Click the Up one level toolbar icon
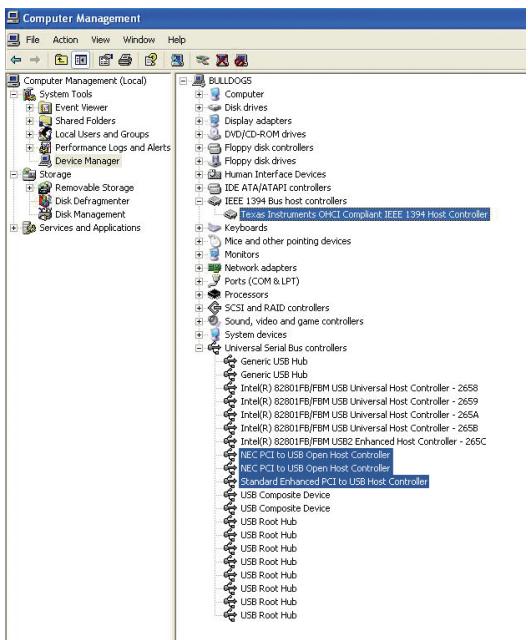 point(61,60)
